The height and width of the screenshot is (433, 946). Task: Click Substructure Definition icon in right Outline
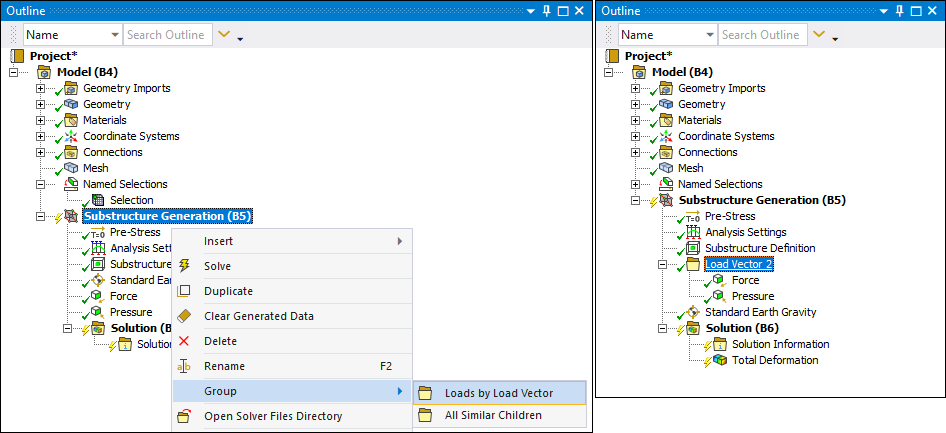click(x=693, y=248)
